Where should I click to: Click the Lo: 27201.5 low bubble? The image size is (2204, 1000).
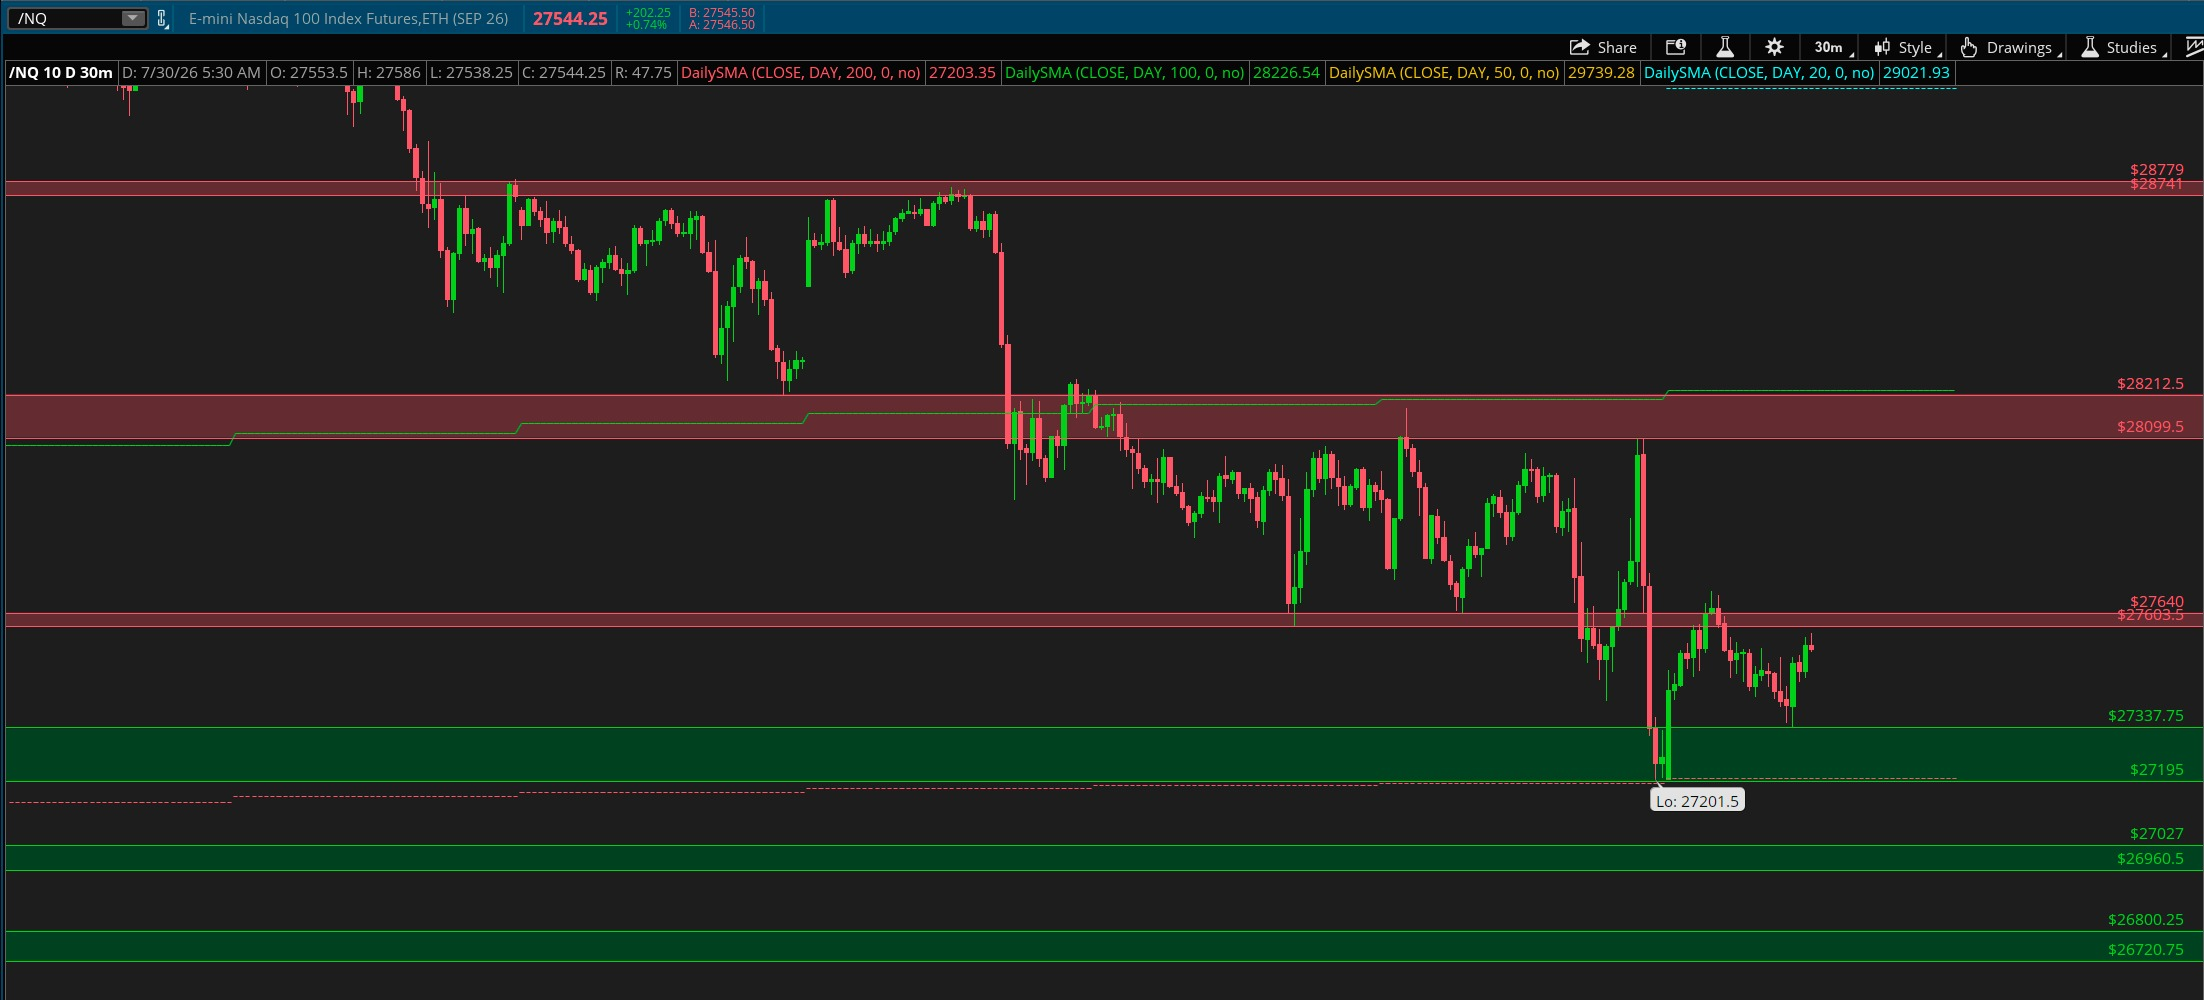click(1697, 800)
